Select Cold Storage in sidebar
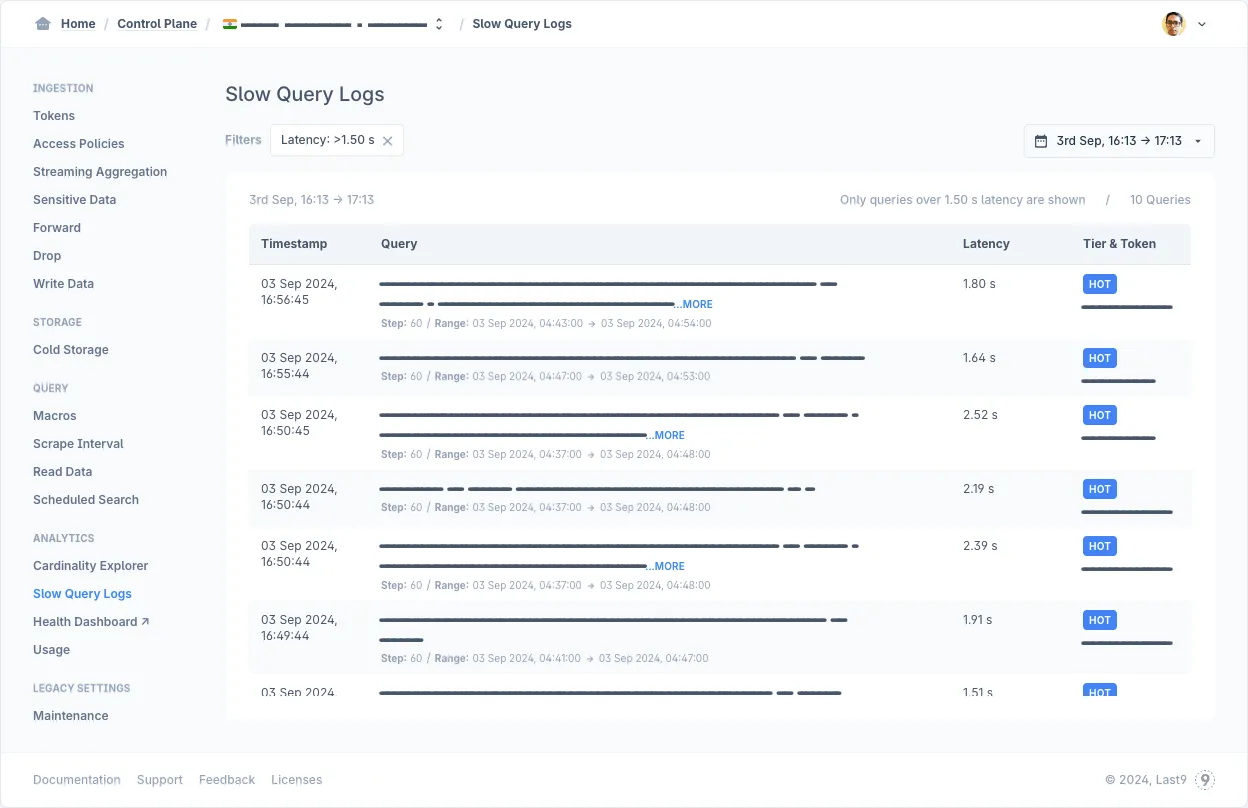 pyautogui.click(x=71, y=350)
